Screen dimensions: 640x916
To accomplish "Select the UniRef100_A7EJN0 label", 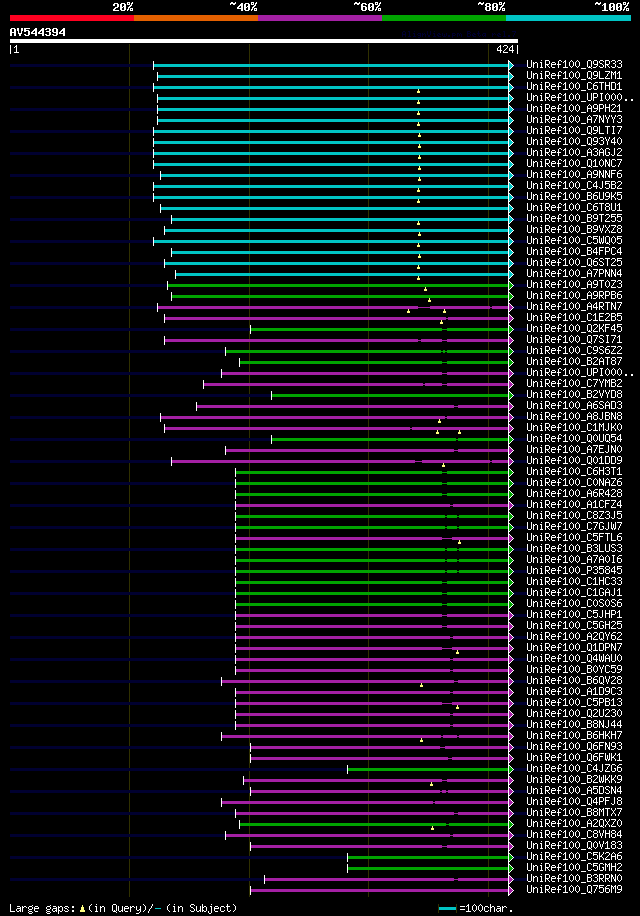I will 574,450.
